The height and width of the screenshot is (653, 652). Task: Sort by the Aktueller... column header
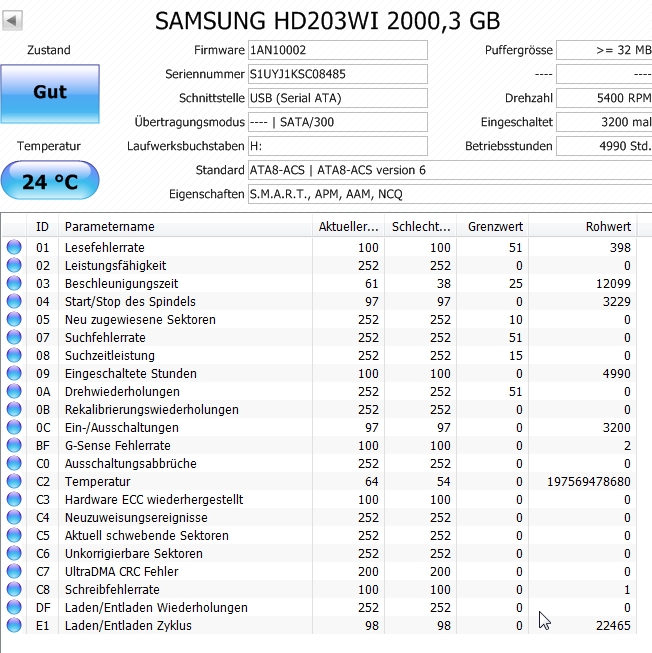point(348,227)
